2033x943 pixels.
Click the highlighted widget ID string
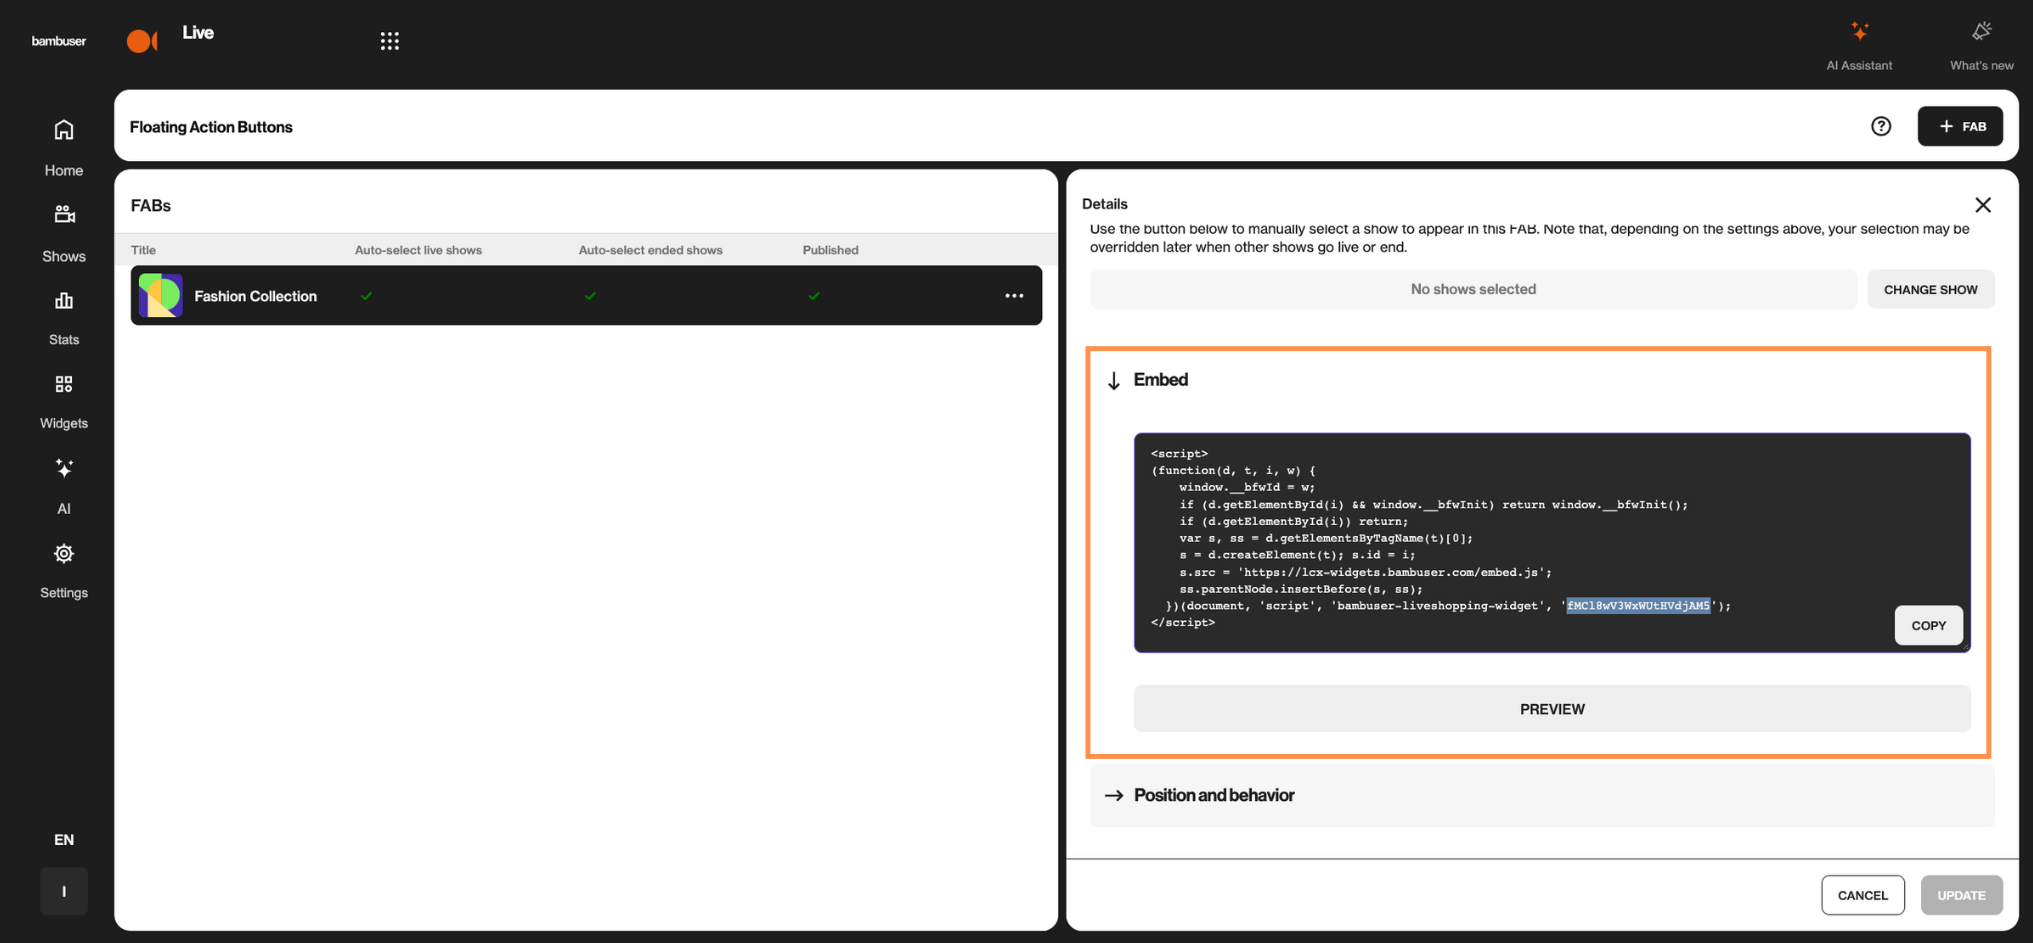tap(1638, 605)
